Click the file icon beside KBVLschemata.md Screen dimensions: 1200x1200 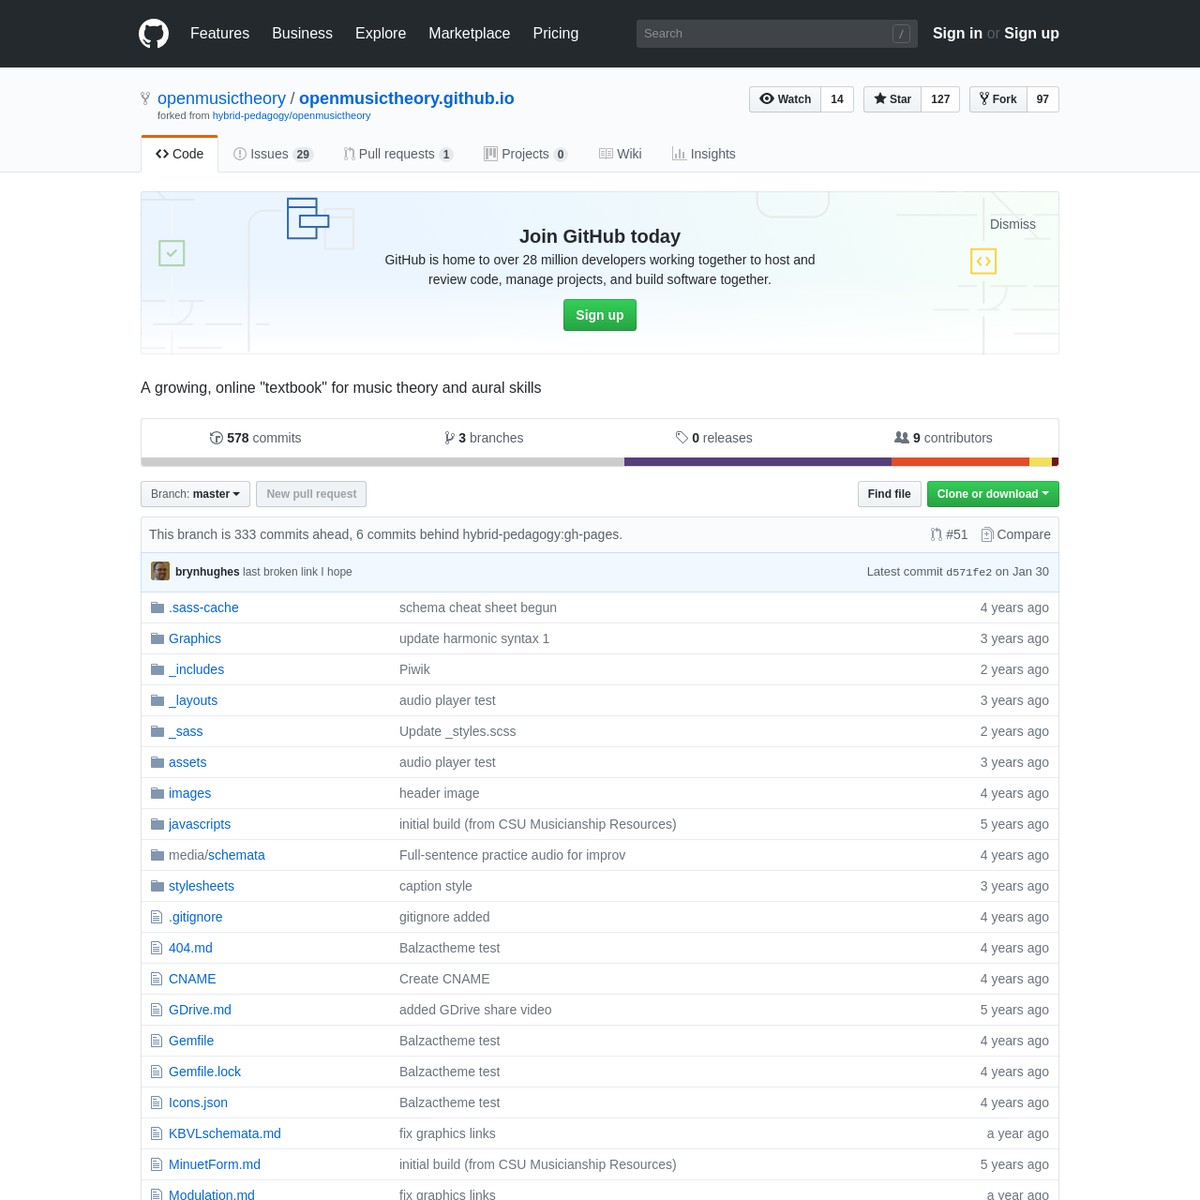pos(156,1134)
